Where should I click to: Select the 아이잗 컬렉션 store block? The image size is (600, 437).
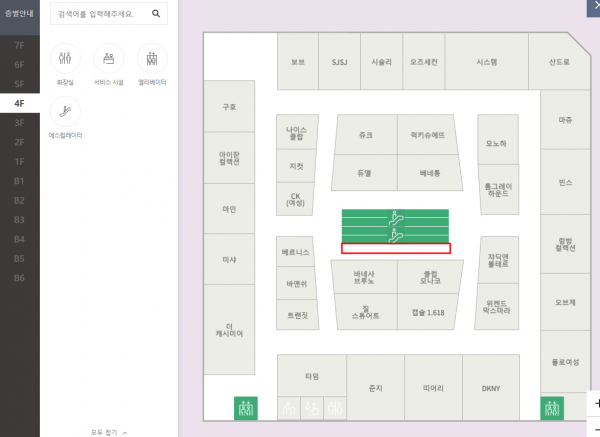coord(229,158)
